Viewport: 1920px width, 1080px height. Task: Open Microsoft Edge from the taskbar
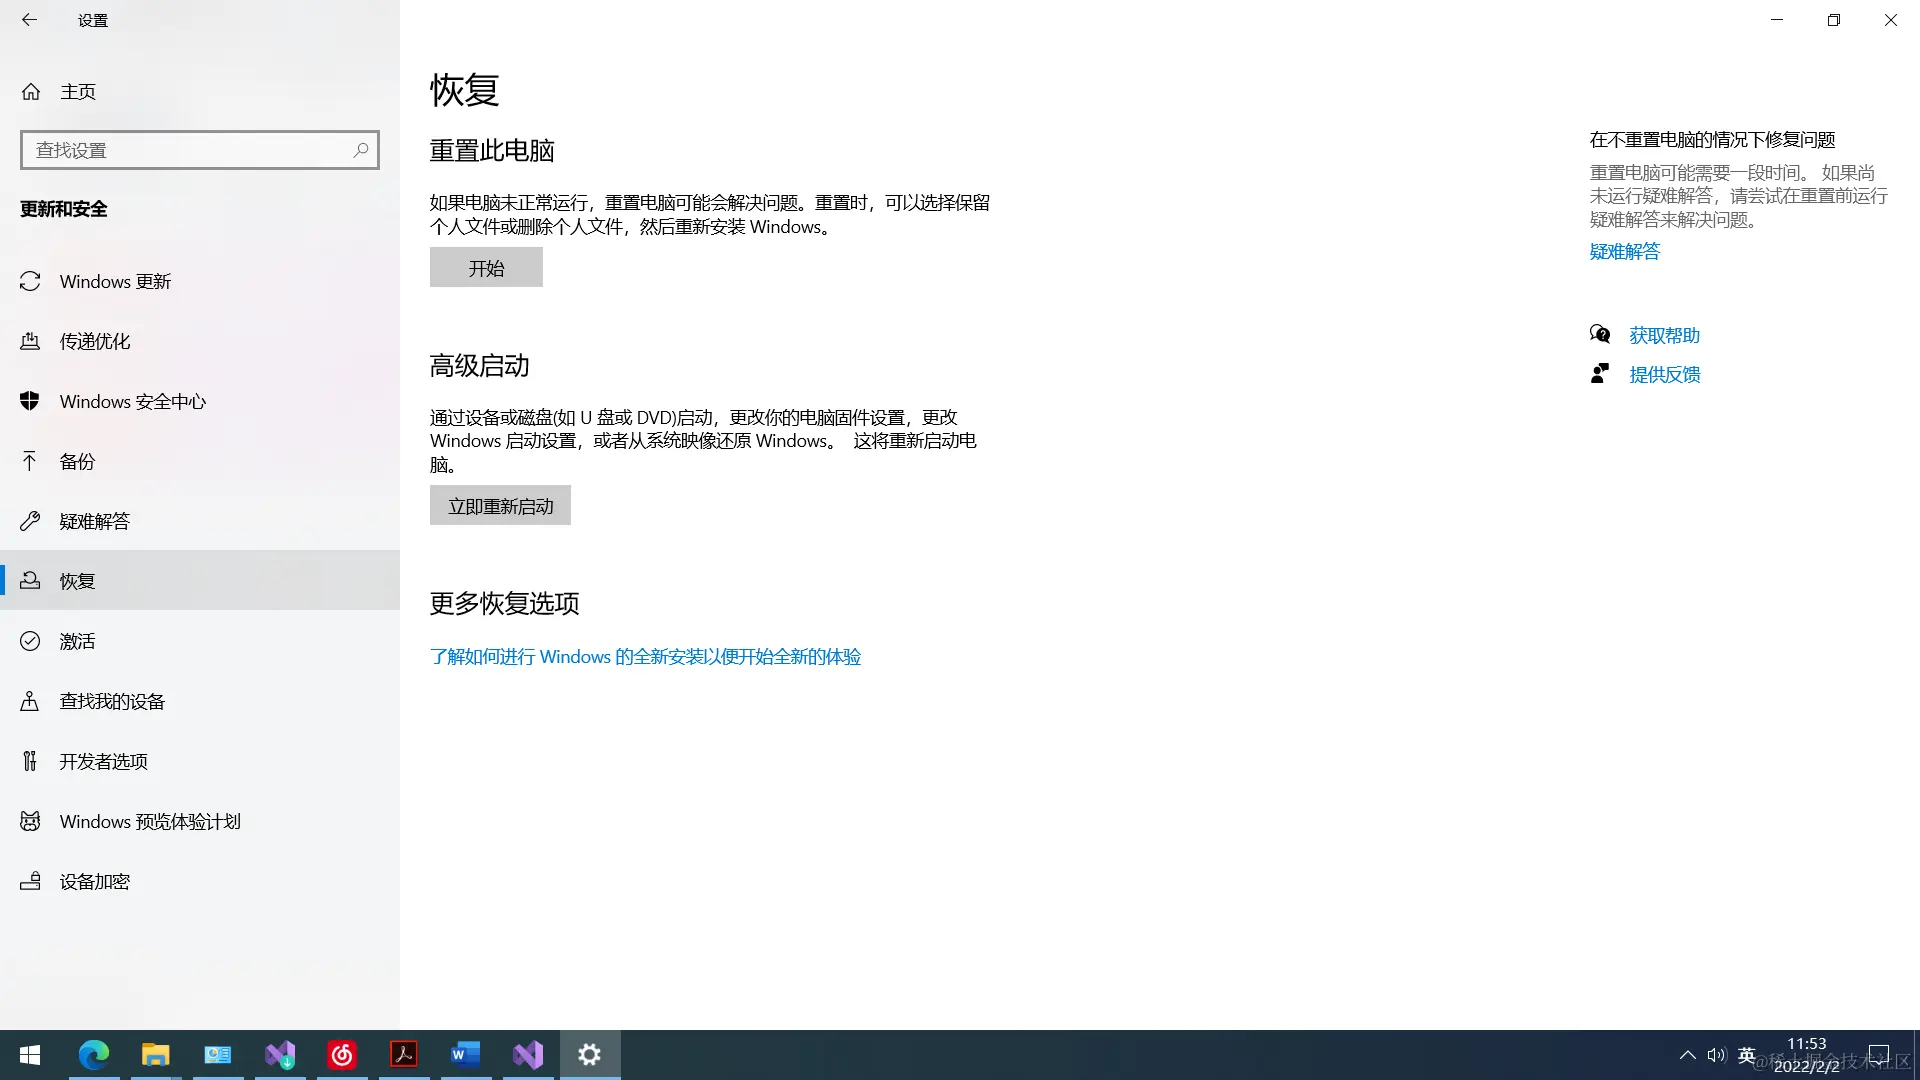tap(94, 1055)
